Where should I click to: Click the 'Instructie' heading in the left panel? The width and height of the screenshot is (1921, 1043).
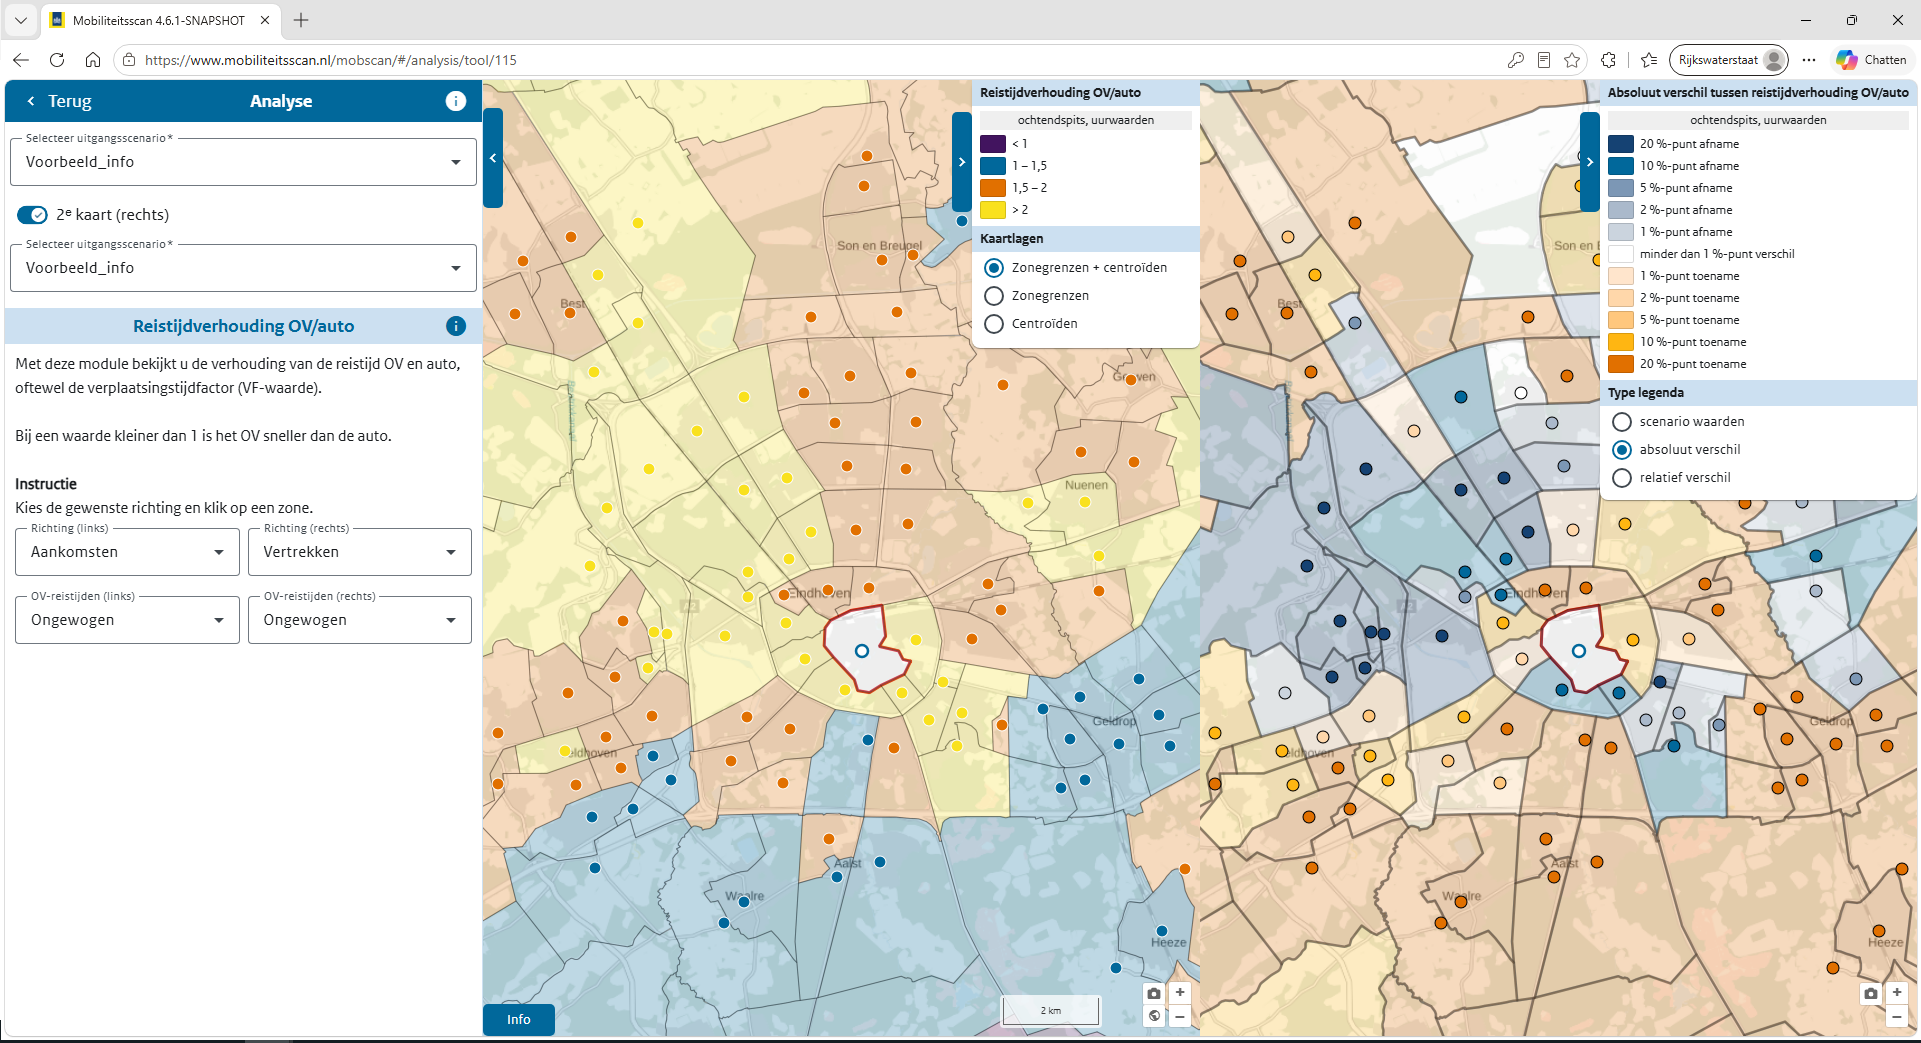(x=46, y=484)
